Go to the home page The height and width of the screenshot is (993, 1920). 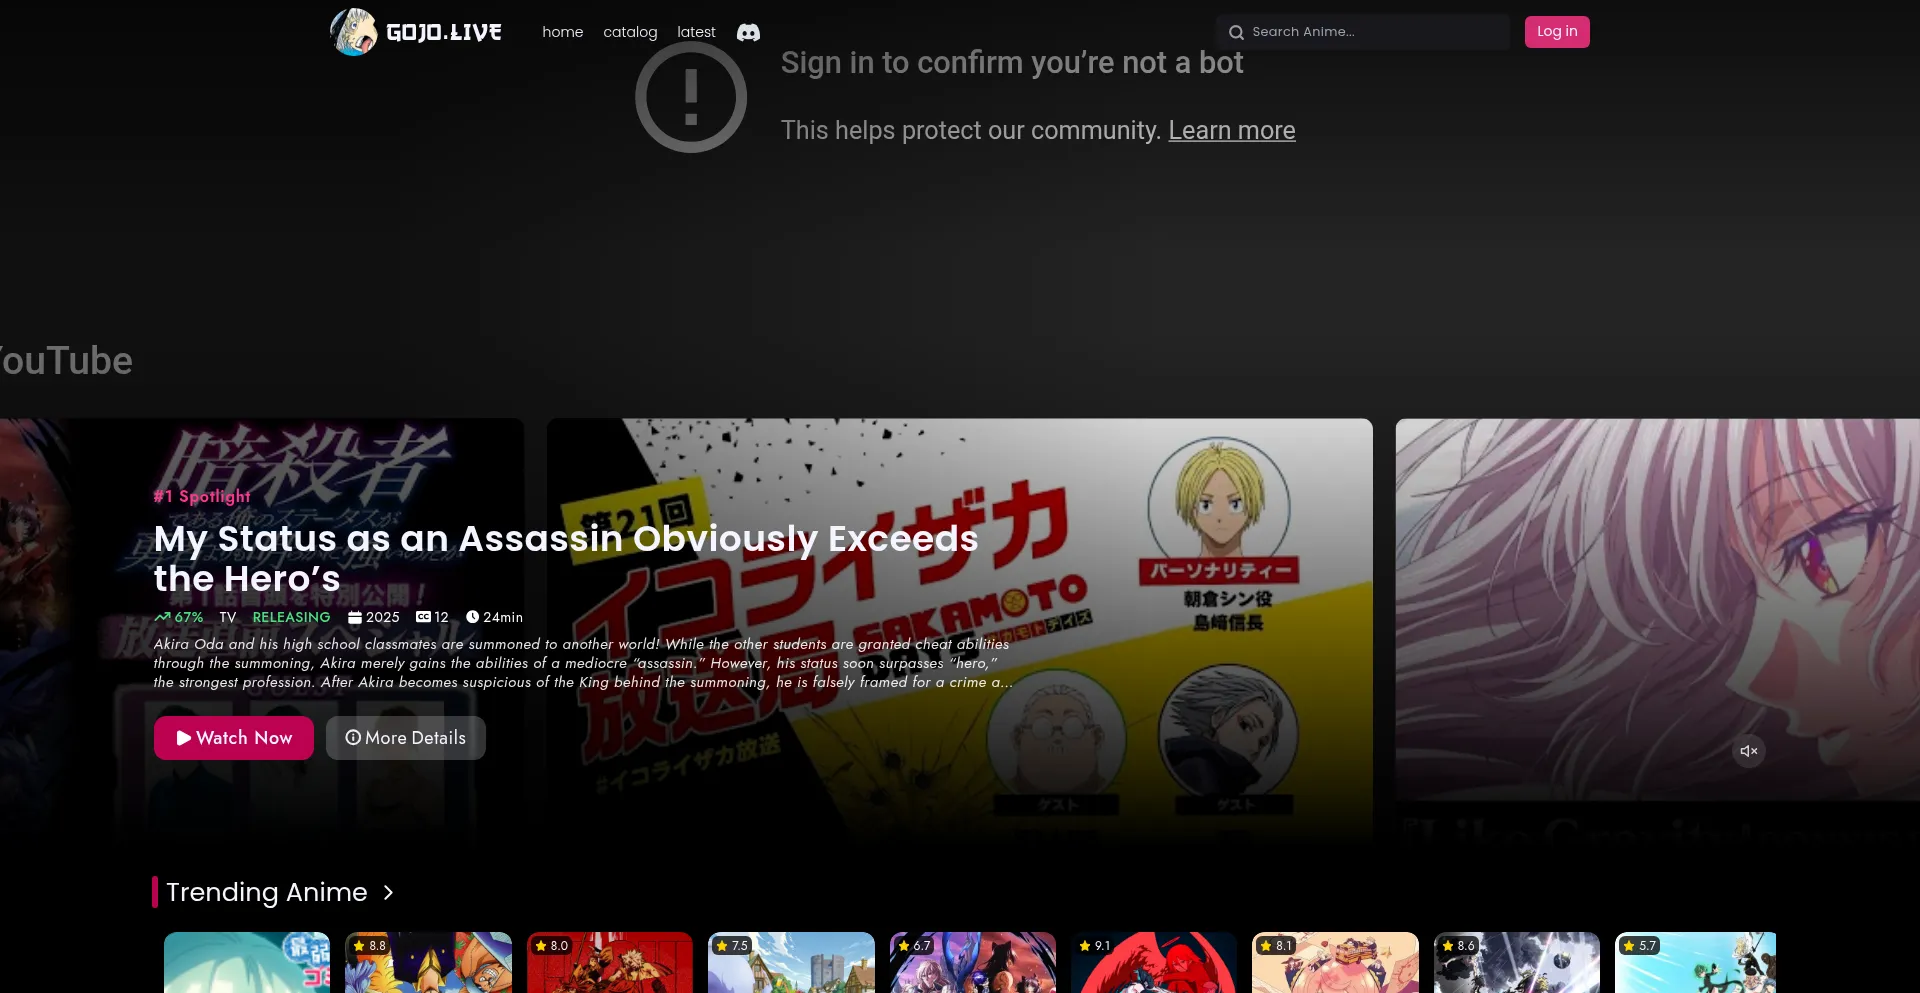click(x=562, y=32)
